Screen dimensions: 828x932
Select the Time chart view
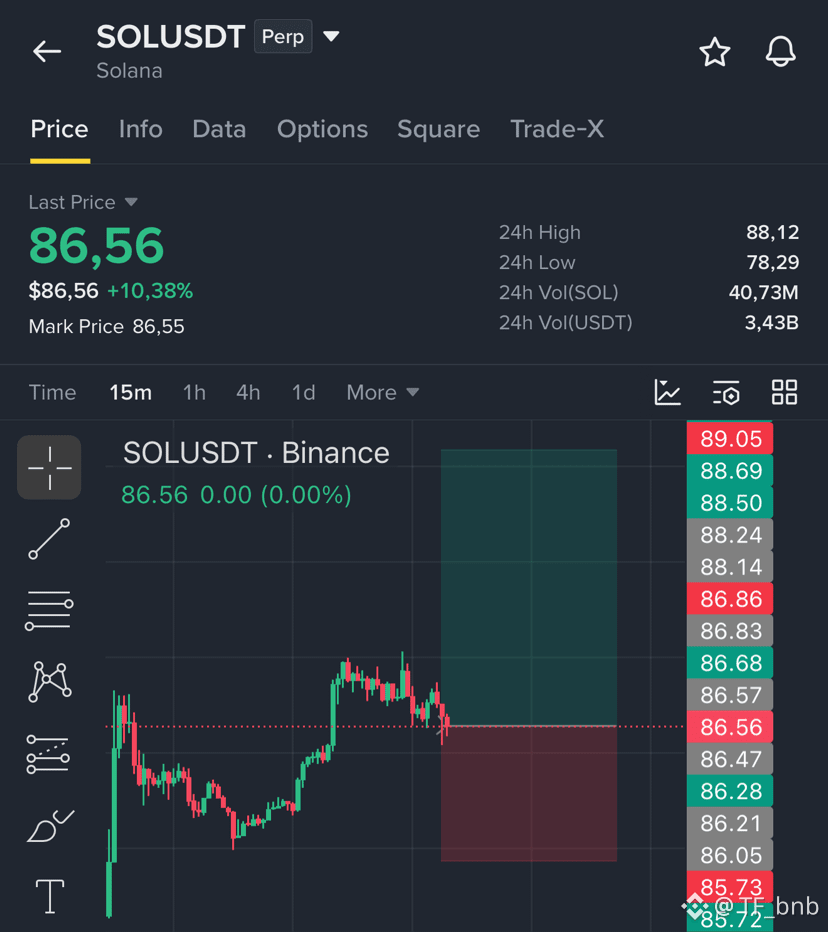pyautogui.click(x=52, y=392)
